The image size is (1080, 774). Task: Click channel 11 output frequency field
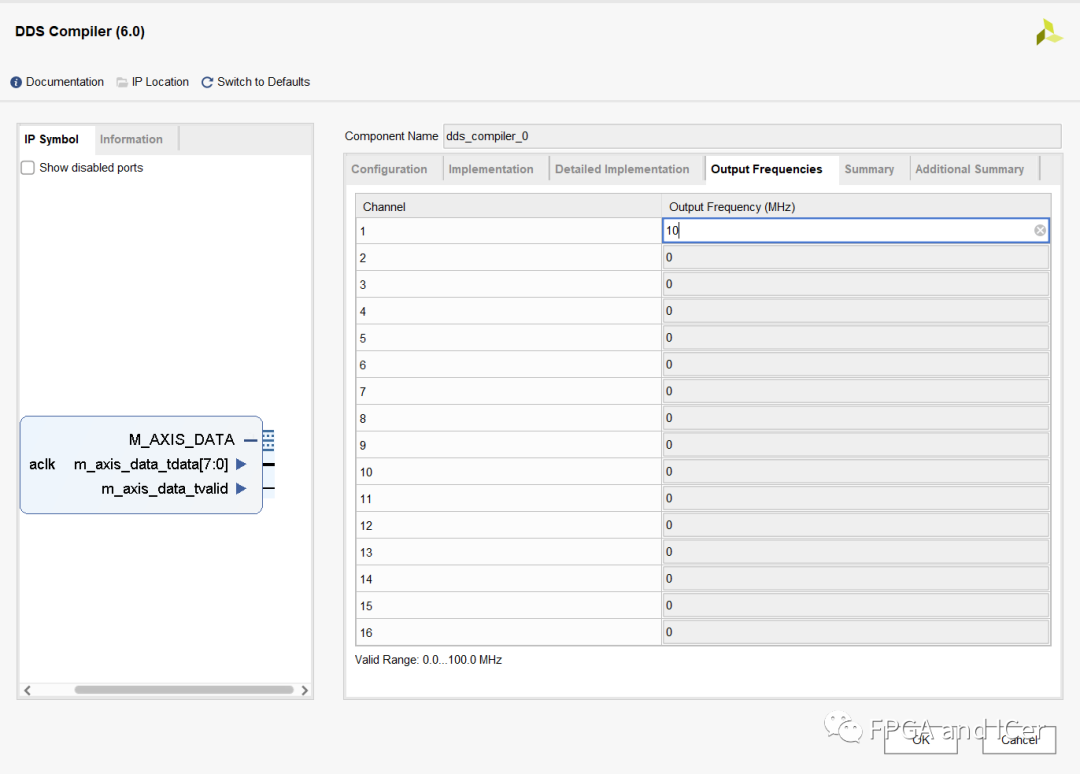tap(855, 499)
